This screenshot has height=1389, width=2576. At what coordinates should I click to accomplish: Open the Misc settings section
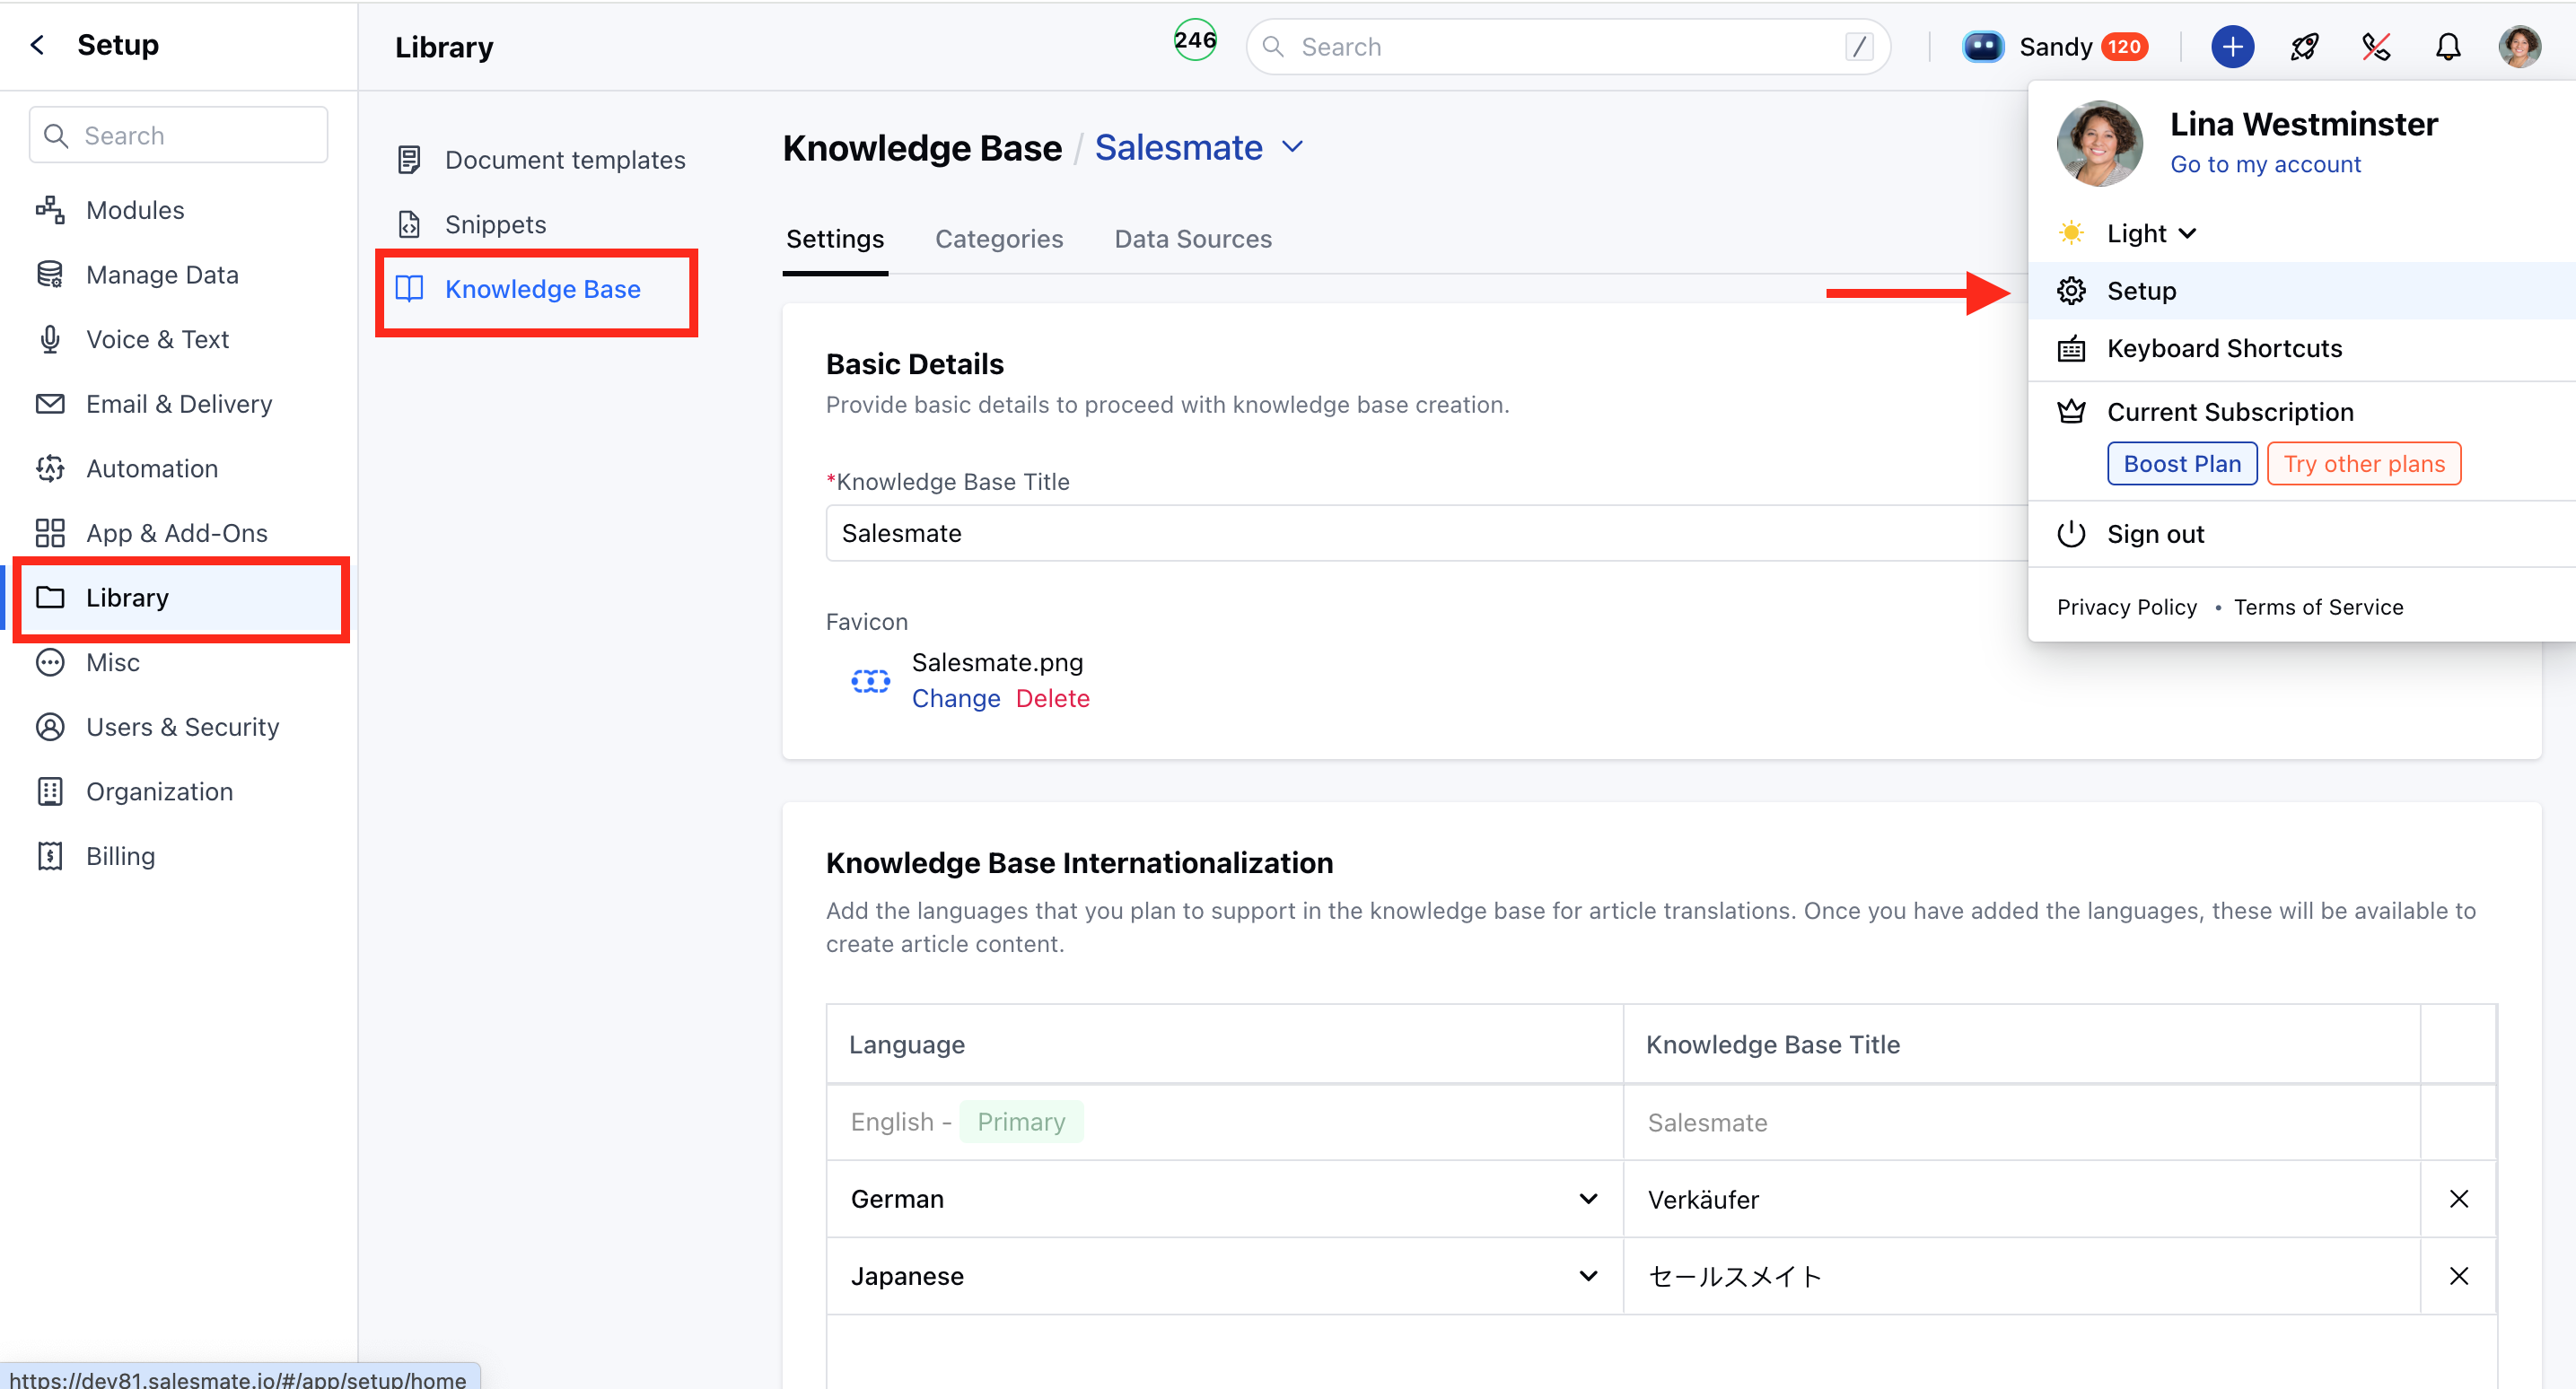[x=112, y=663]
